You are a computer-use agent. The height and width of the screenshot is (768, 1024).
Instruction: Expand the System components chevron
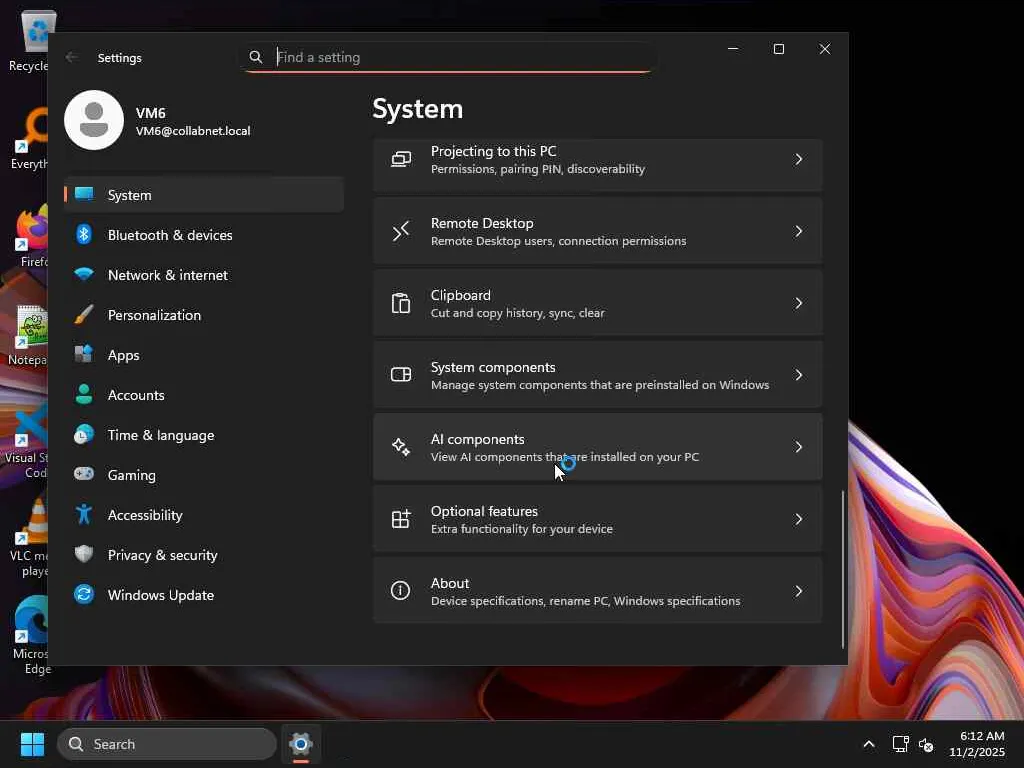[799, 375]
